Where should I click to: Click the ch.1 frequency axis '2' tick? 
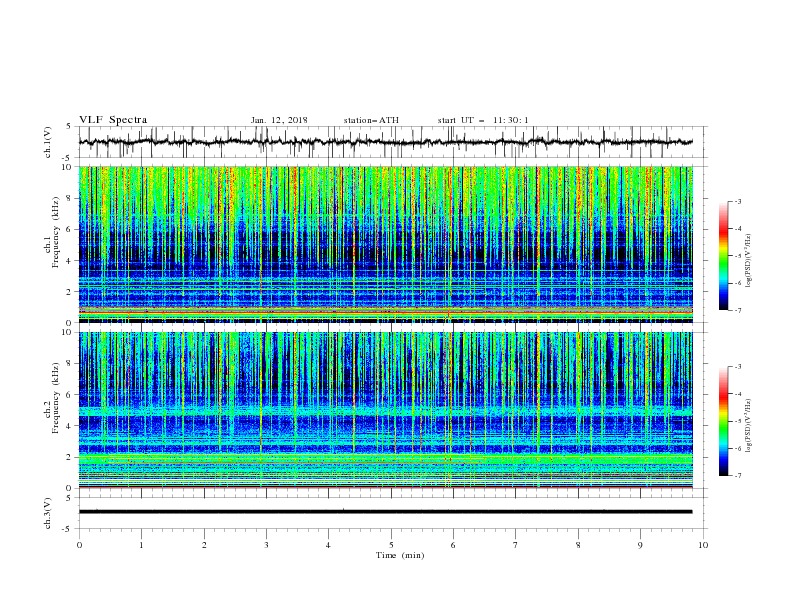pyautogui.click(x=69, y=291)
